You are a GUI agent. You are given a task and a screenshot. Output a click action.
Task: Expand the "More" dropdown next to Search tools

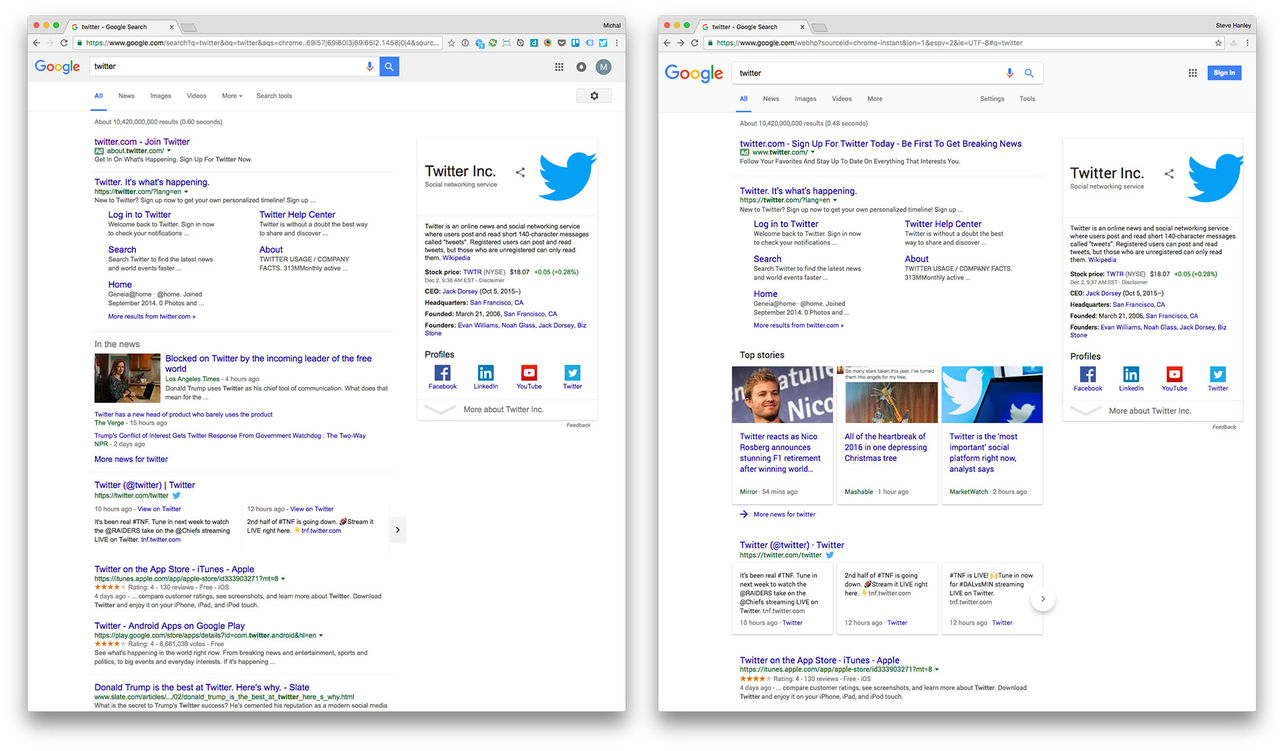click(x=231, y=96)
